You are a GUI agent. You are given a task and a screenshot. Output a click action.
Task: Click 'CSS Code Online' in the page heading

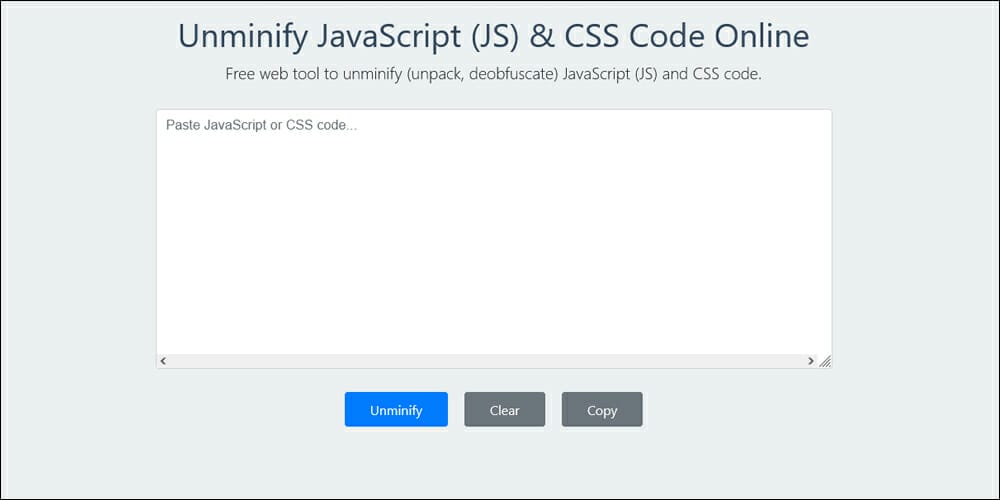tap(689, 36)
